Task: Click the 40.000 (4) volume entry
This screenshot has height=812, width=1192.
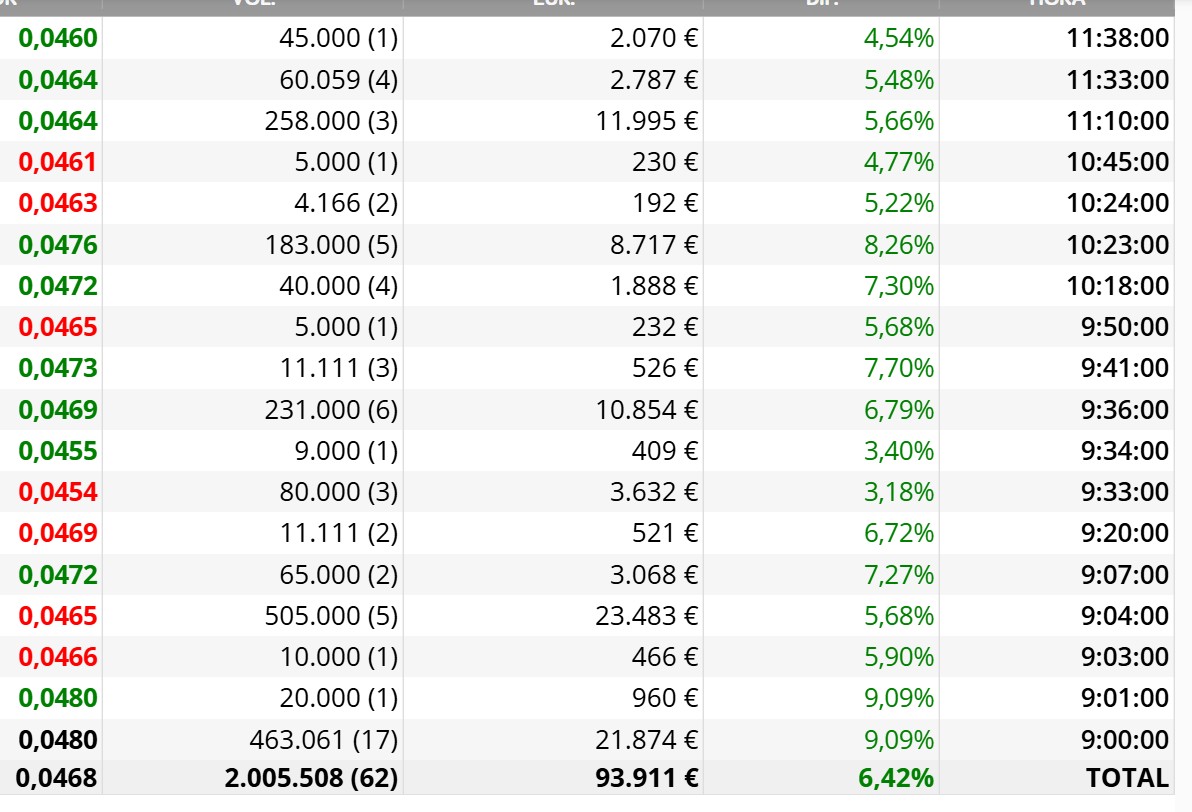Action: click(338, 286)
